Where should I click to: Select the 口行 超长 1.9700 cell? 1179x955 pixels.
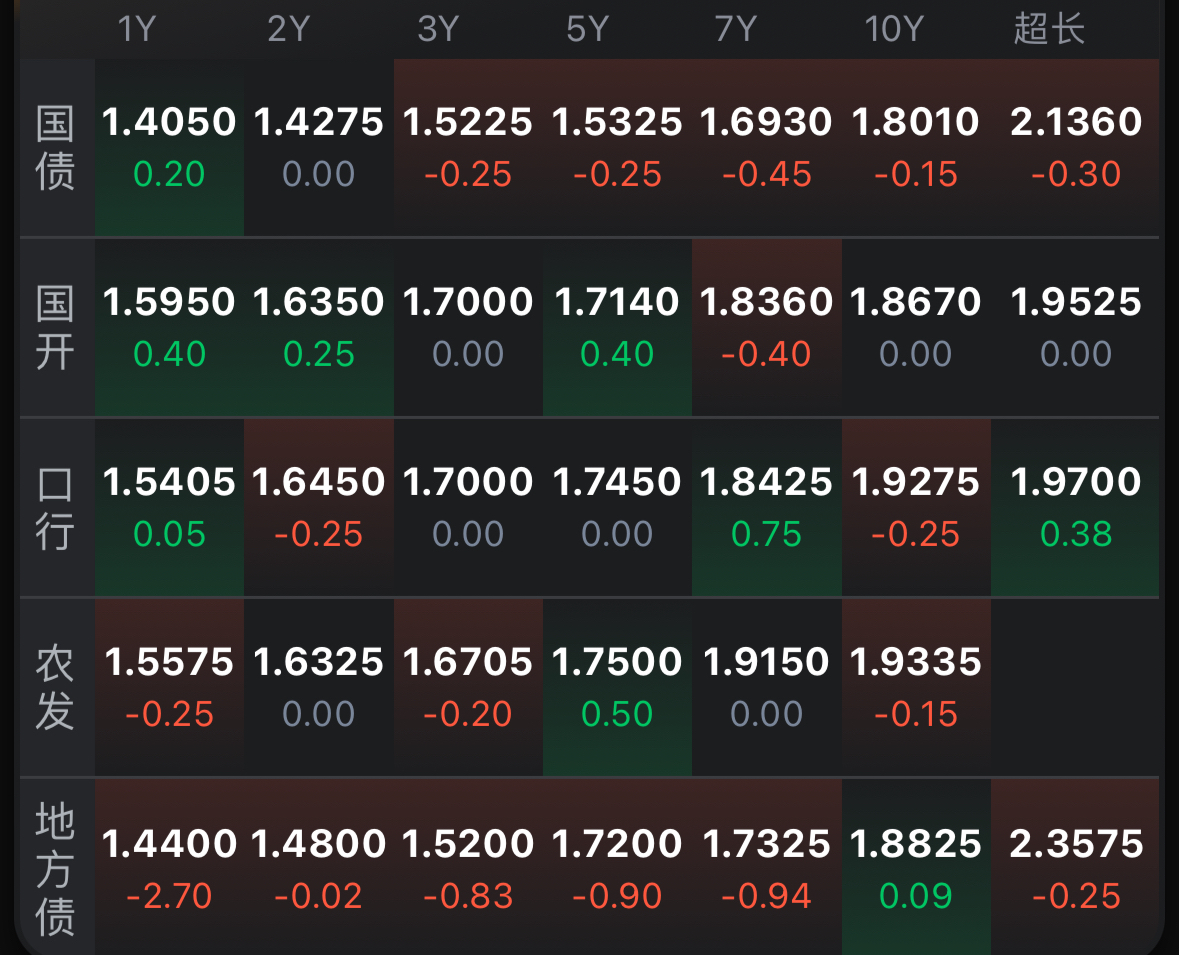pos(1075,508)
